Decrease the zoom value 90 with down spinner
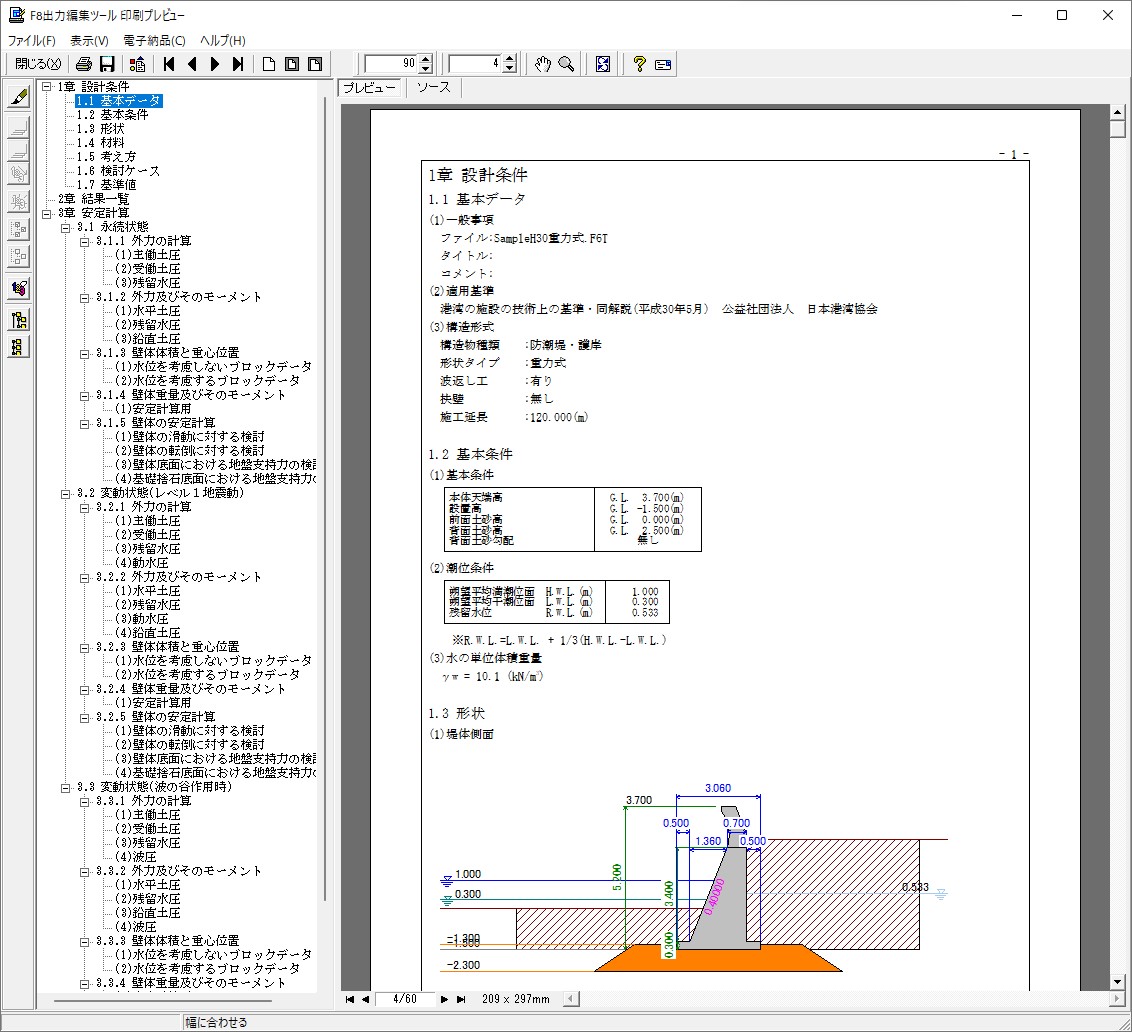The image size is (1132, 1032). (426, 69)
